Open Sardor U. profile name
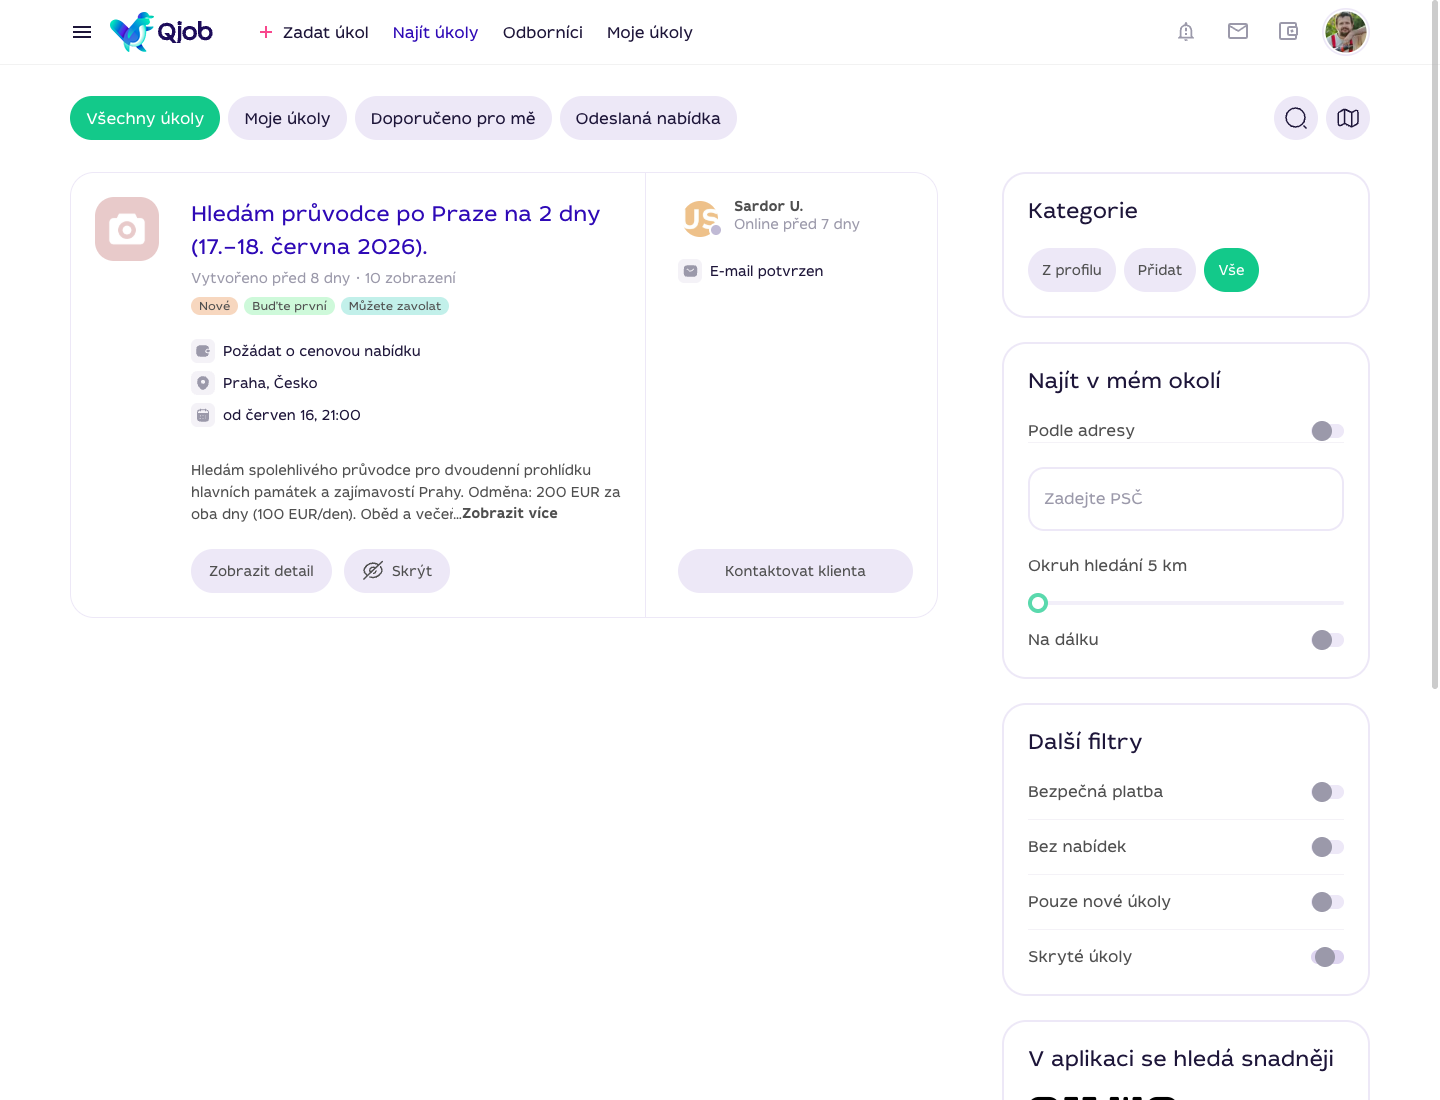Viewport: 1440px width, 1100px height. click(768, 206)
